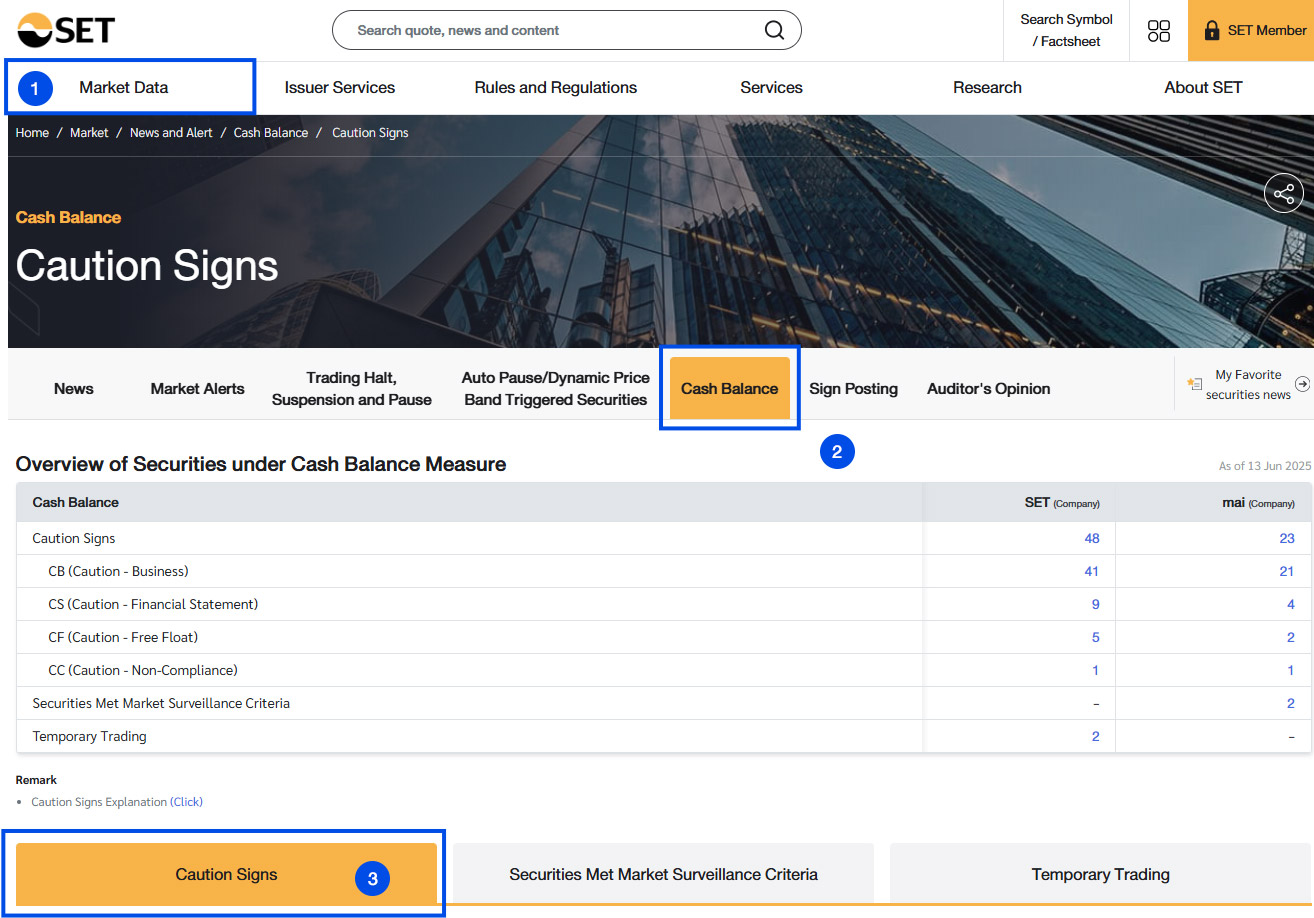Click the As of 13 Jun 2025 text

click(1265, 466)
